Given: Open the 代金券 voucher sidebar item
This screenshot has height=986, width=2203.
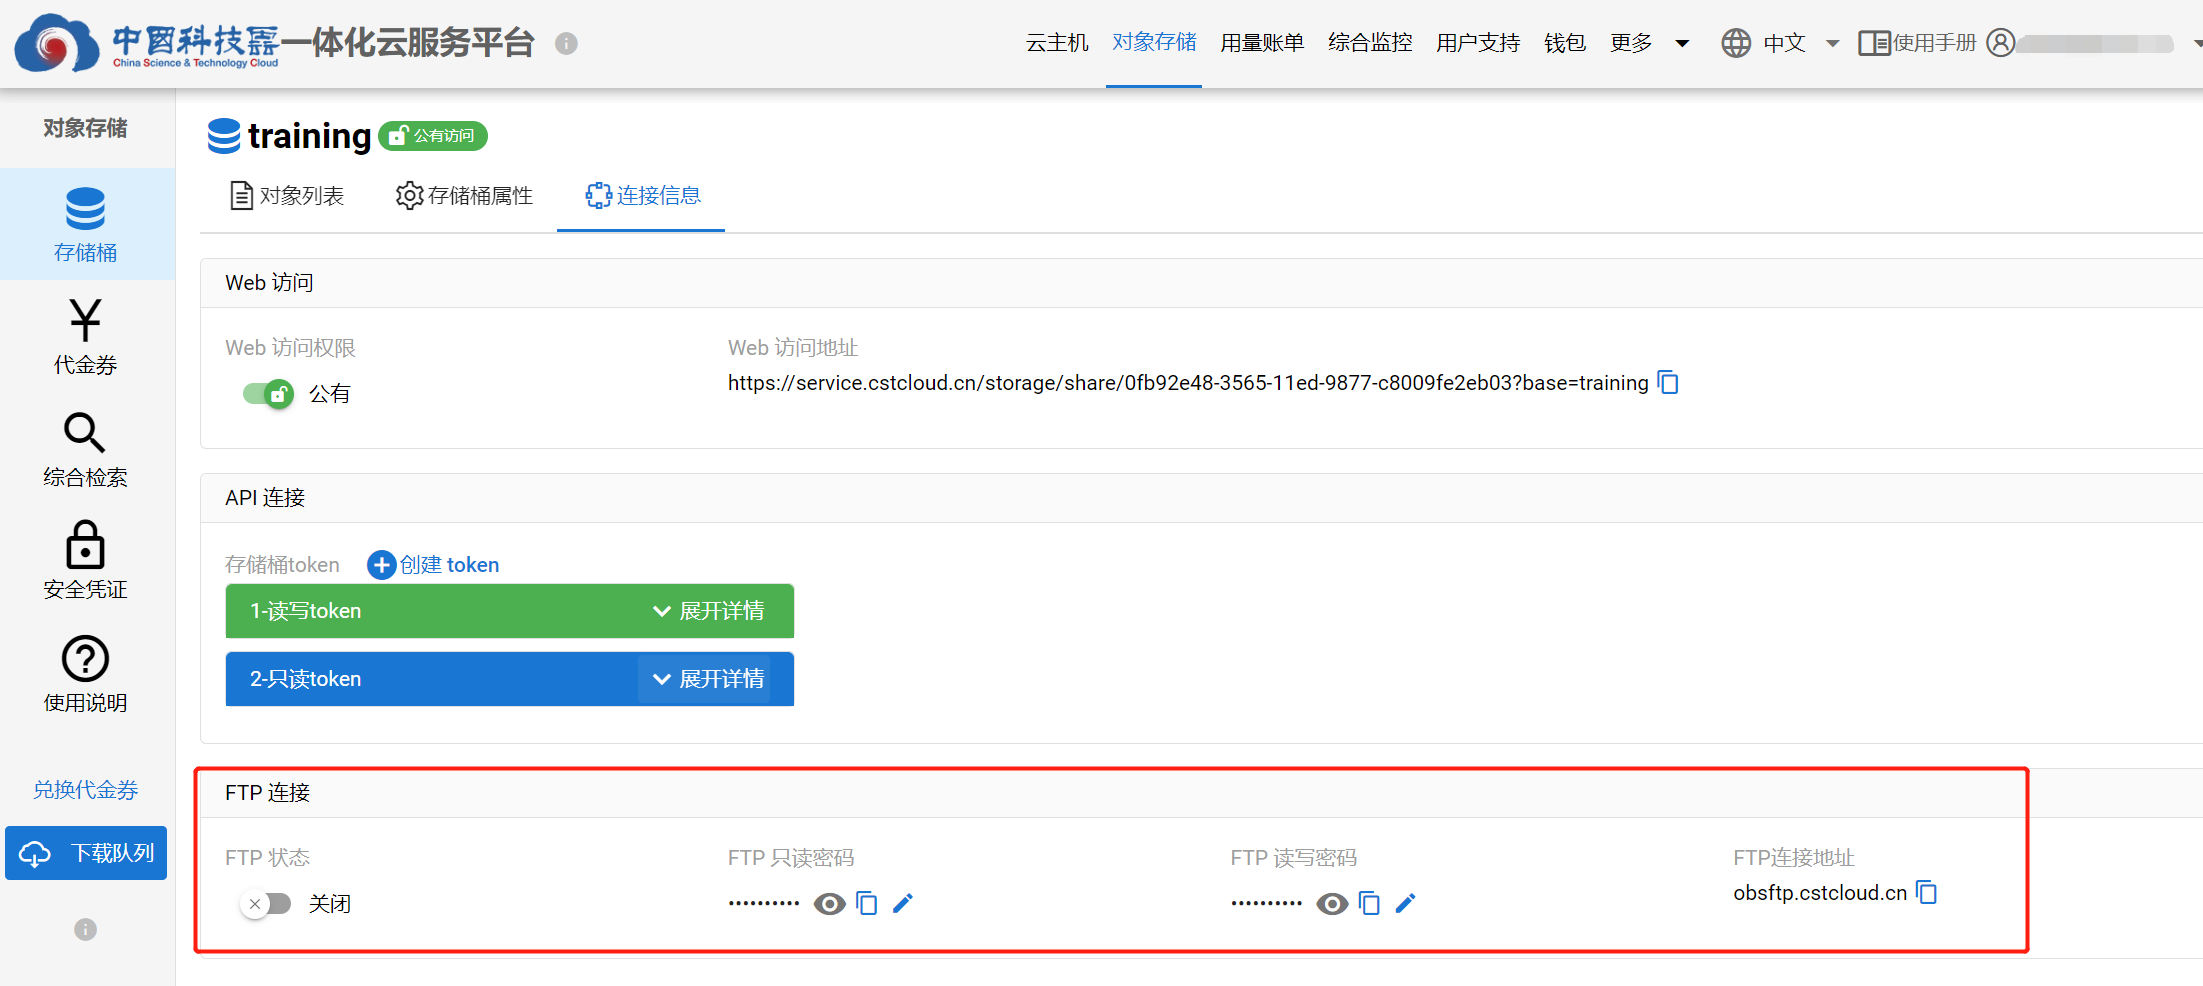Looking at the screenshot, I should (86, 337).
